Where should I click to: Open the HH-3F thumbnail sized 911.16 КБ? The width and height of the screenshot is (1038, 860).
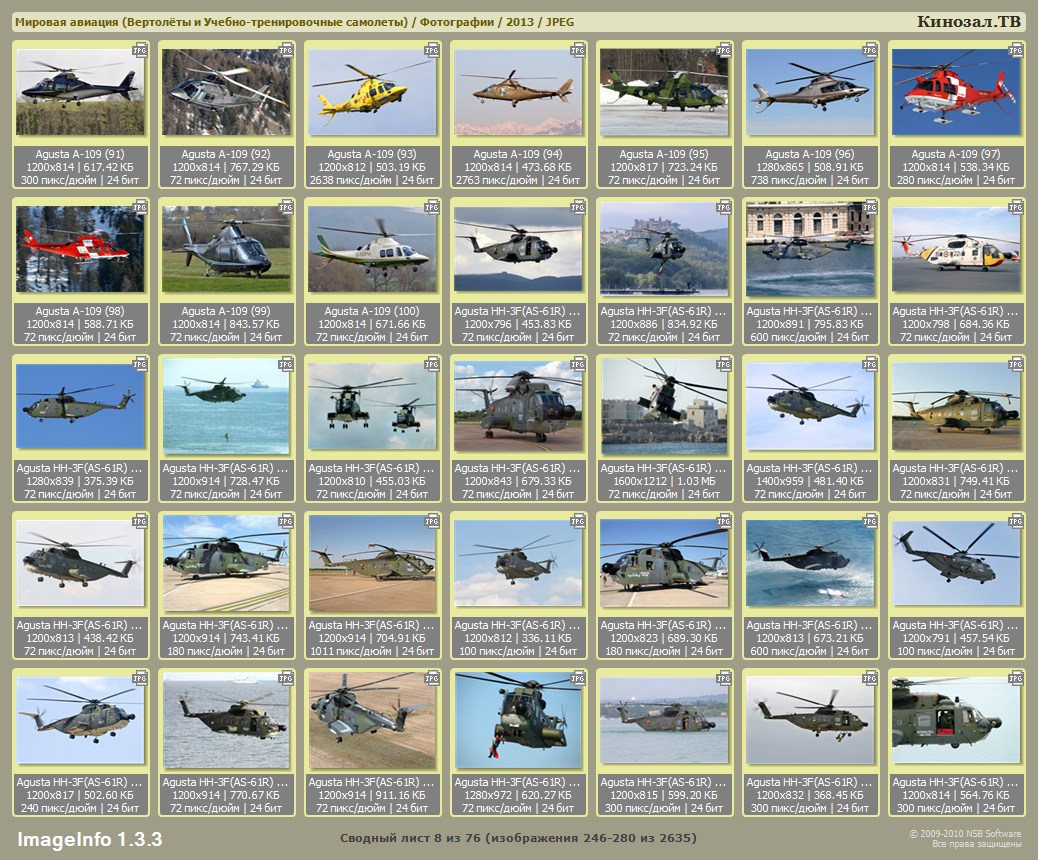[372, 720]
